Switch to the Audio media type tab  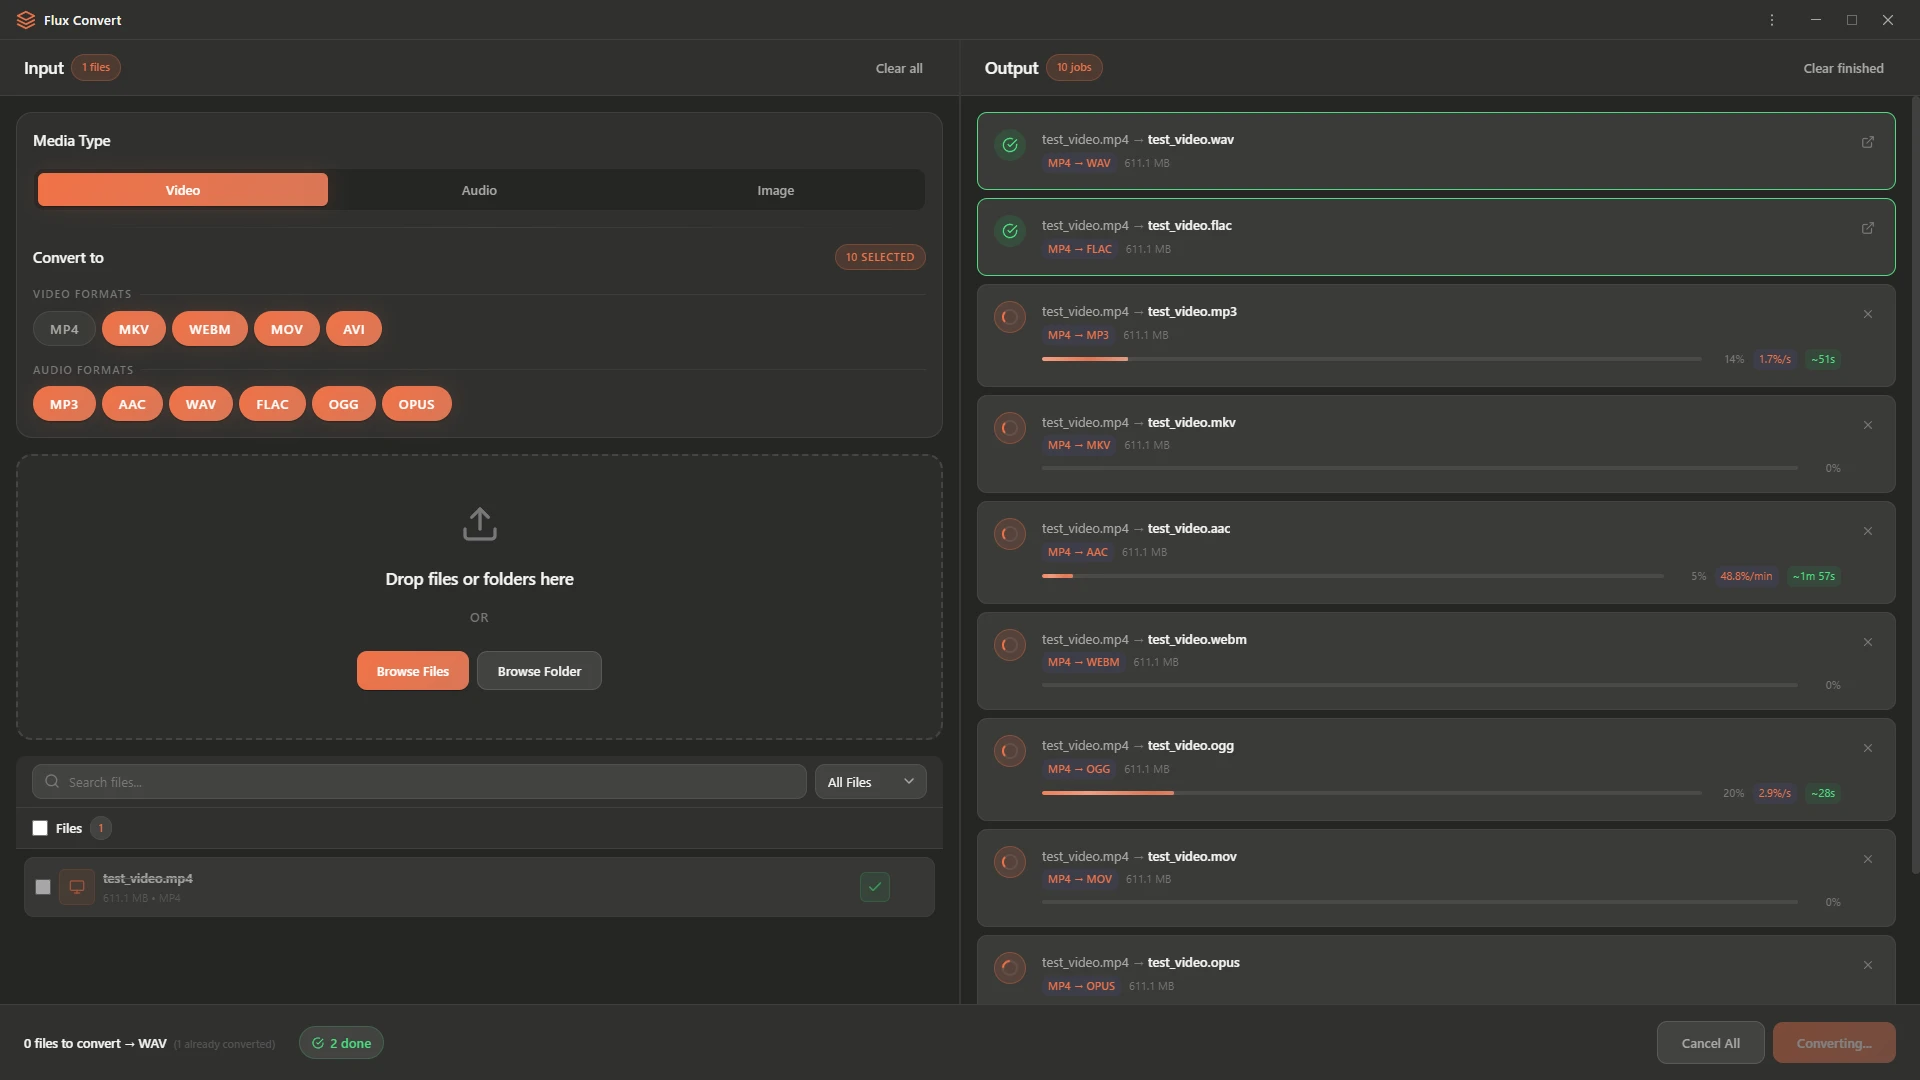click(x=479, y=190)
